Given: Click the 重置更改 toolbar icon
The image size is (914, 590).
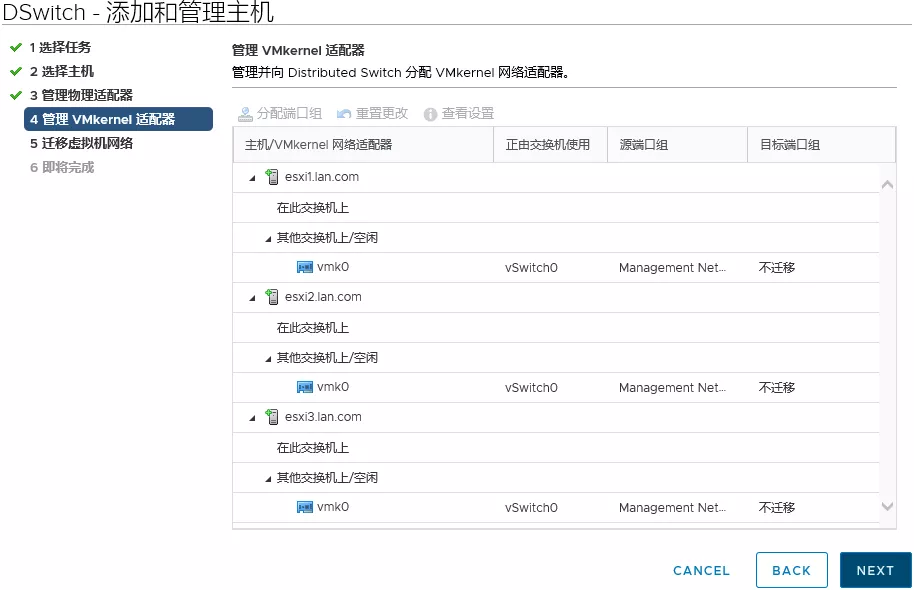Looking at the screenshot, I should click(x=344, y=114).
